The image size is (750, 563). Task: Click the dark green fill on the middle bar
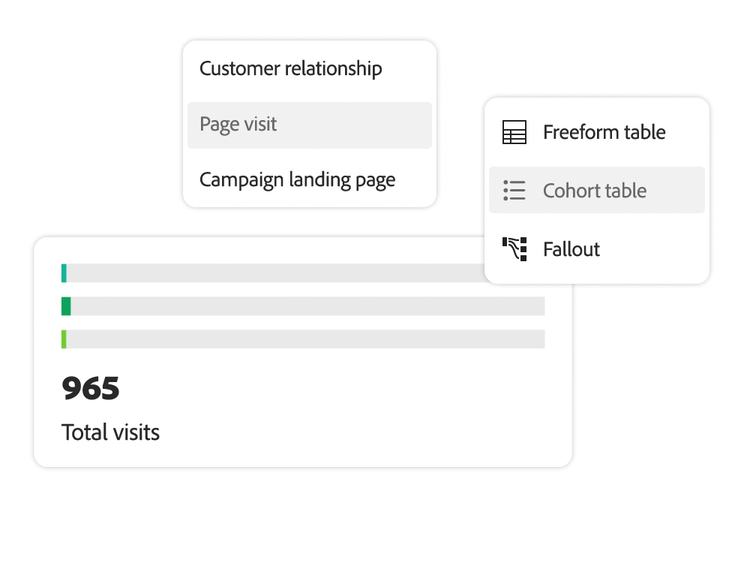coord(66,306)
